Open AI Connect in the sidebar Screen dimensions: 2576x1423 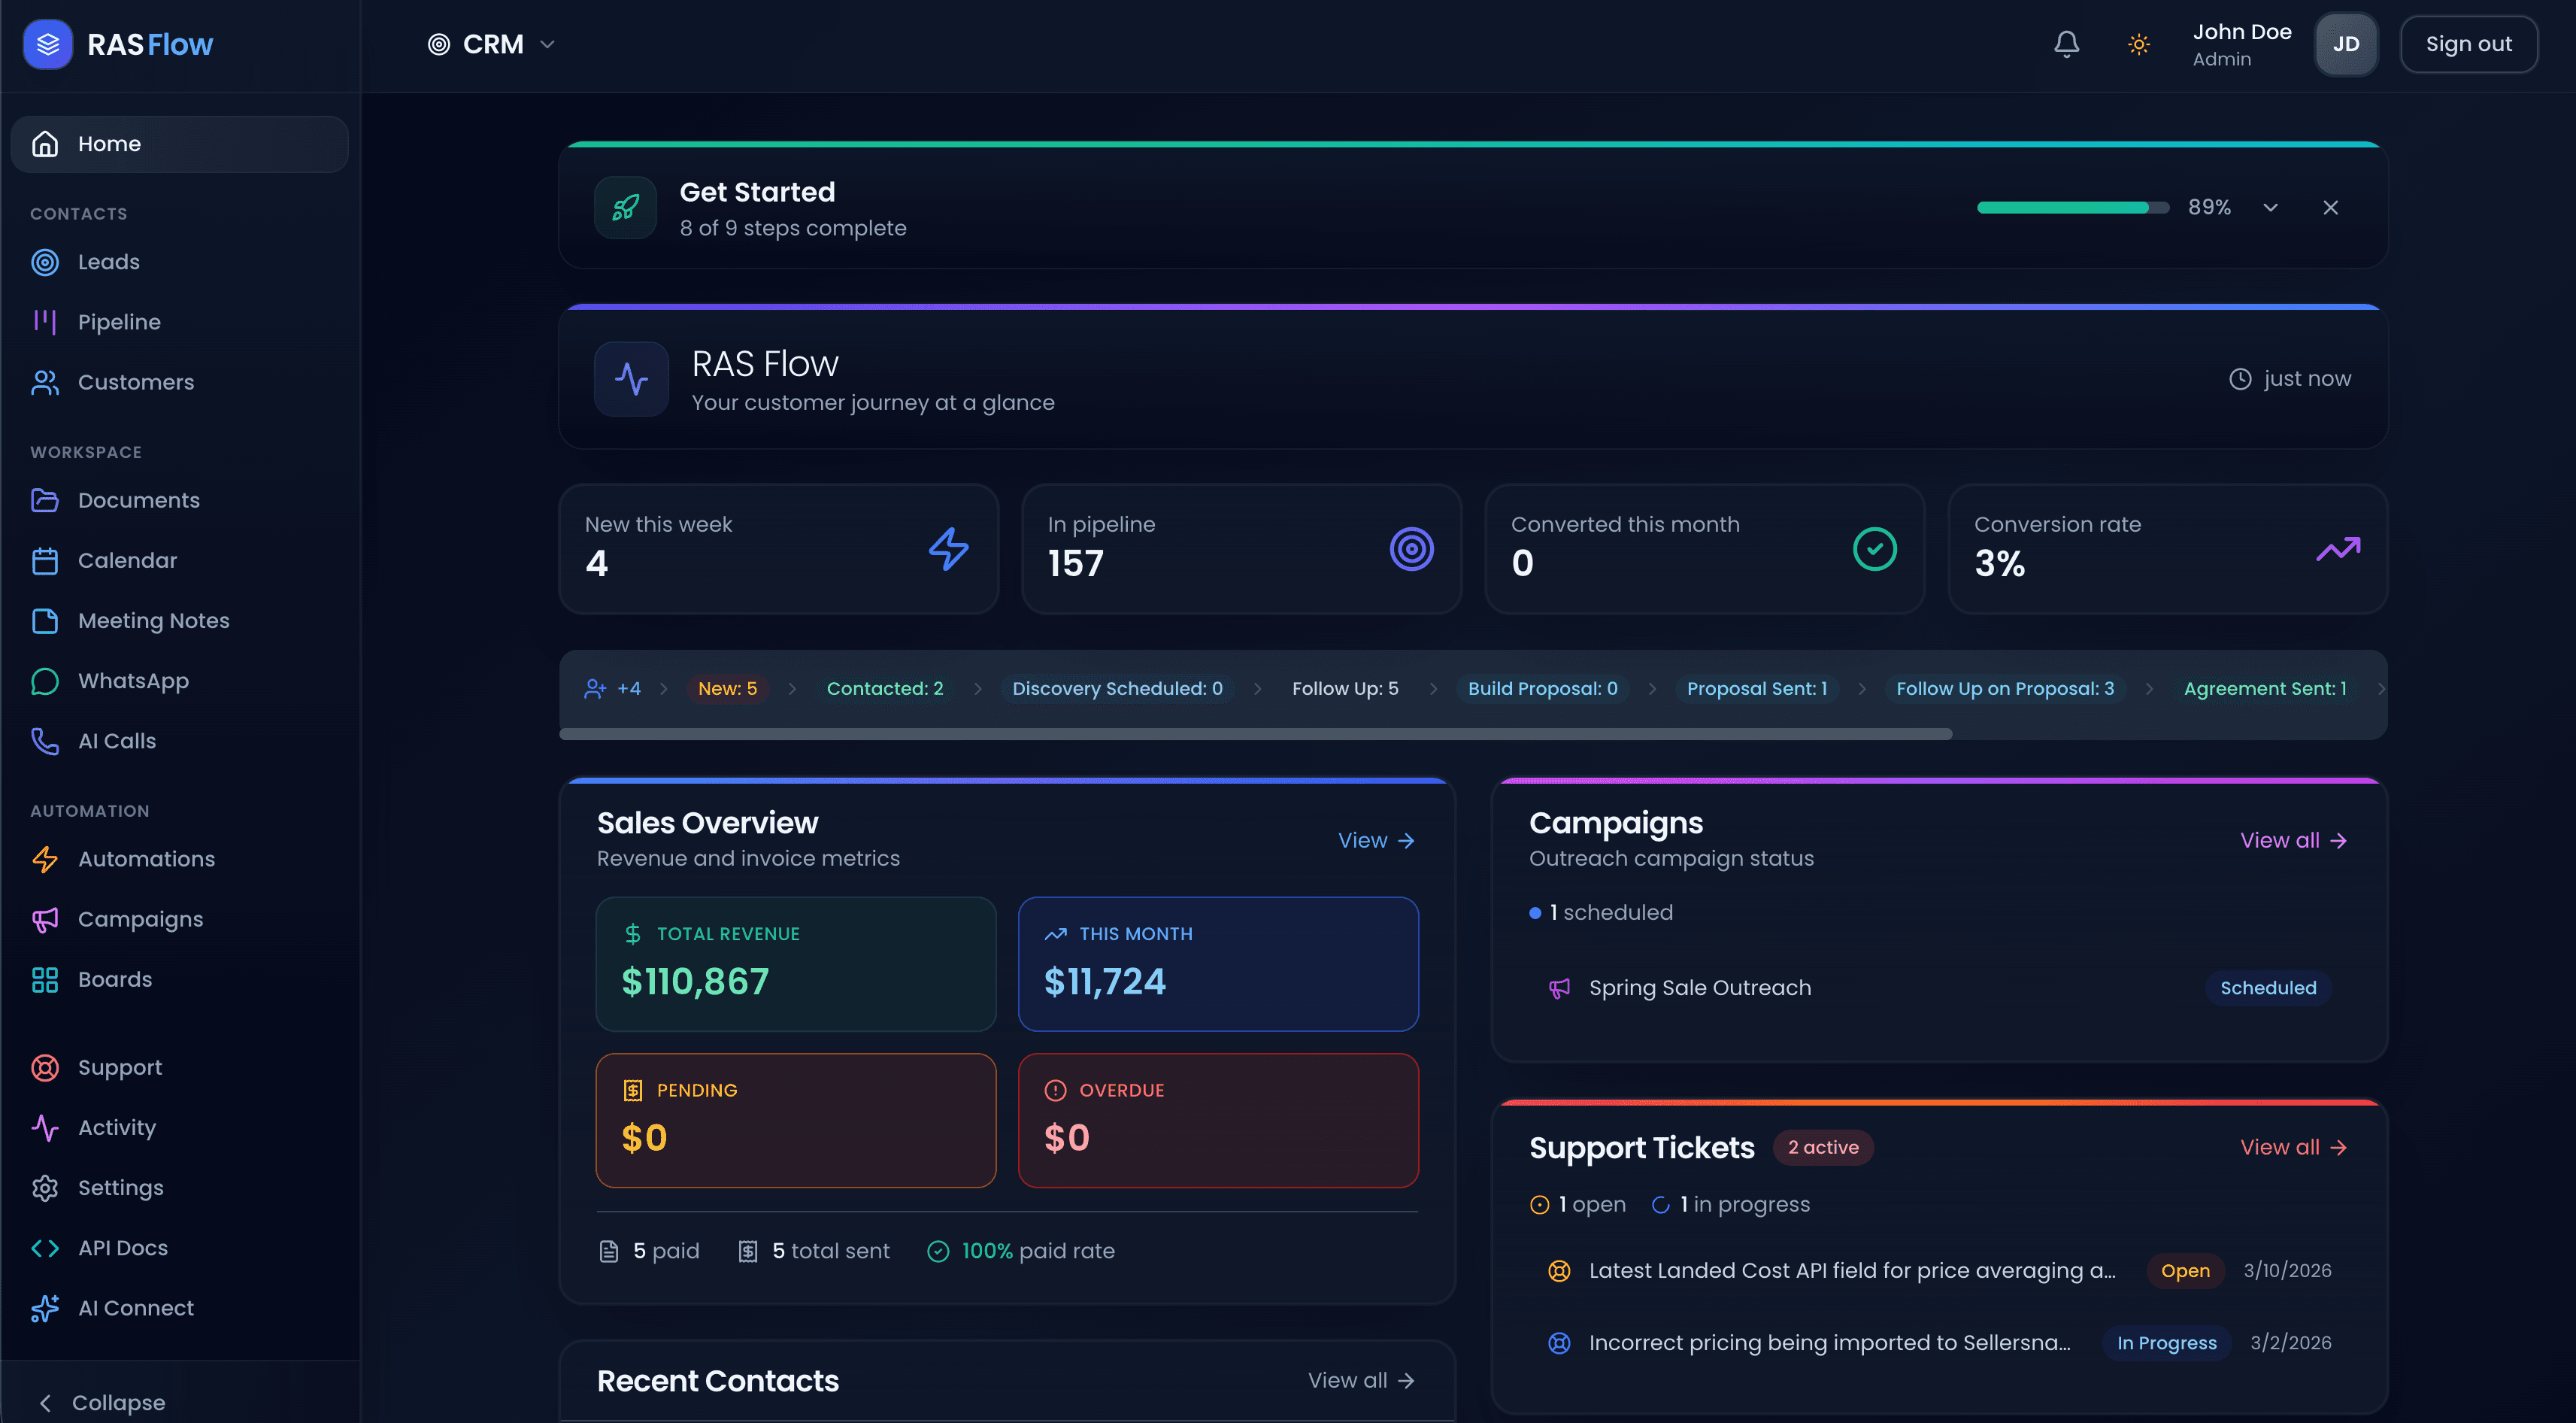pyautogui.click(x=135, y=1307)
